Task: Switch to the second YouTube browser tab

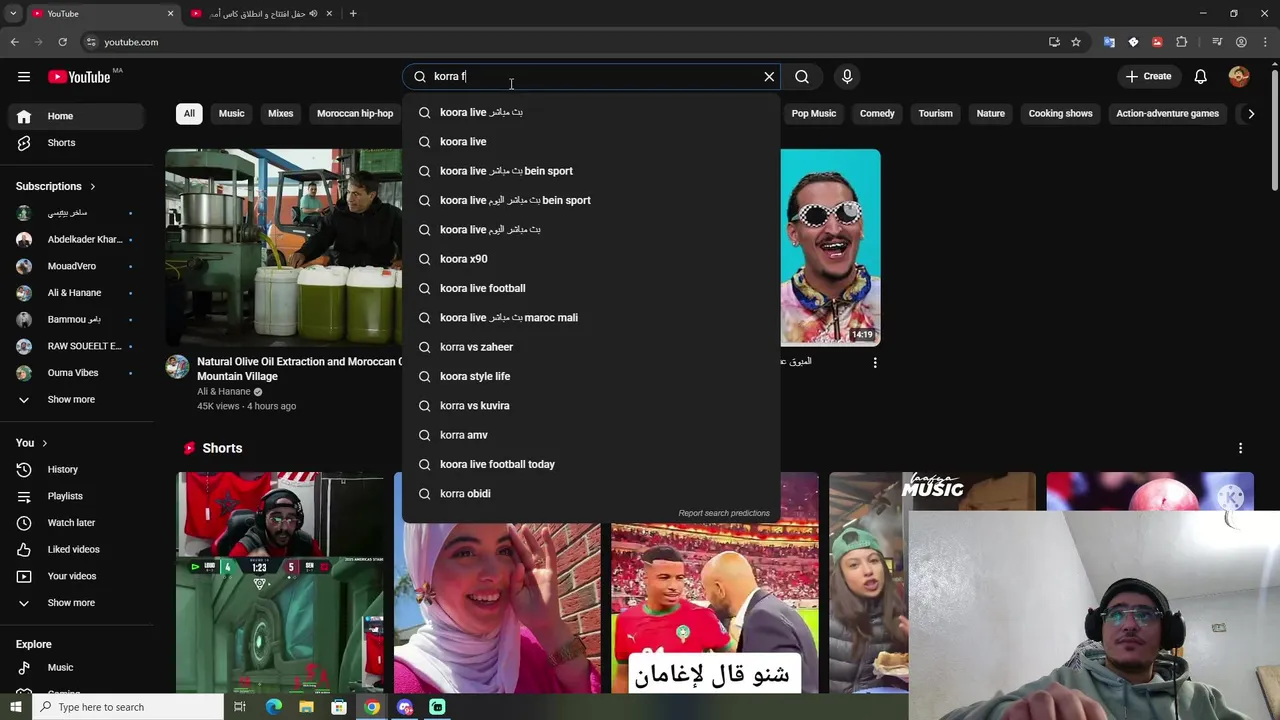Action: pyautogui.click(x=262, y=14)
